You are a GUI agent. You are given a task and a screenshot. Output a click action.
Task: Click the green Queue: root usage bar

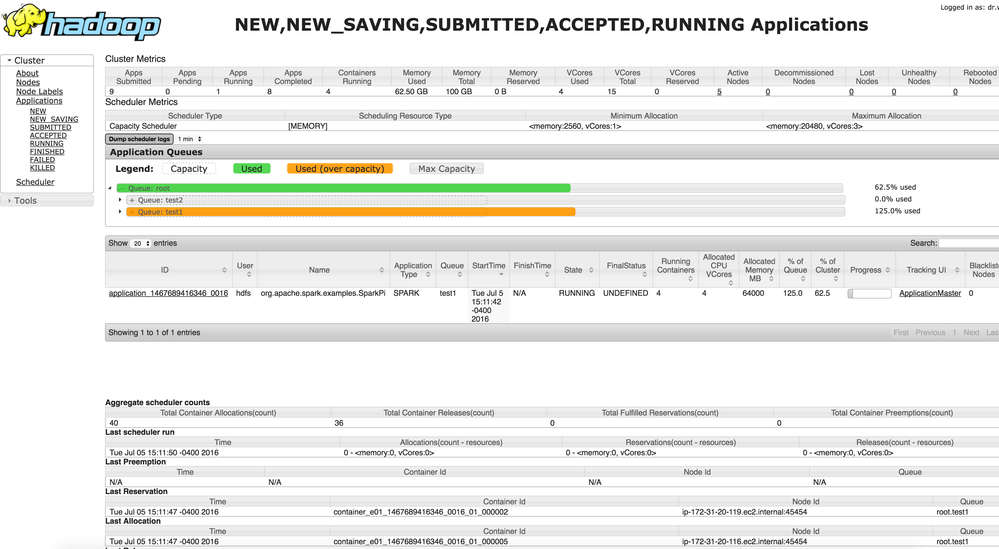pos(343,188)
